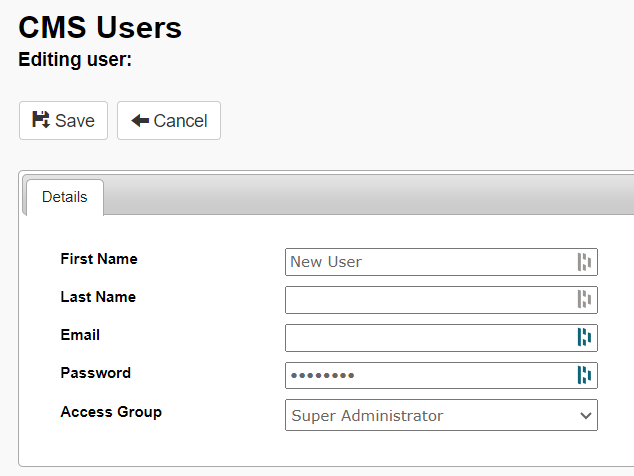
Task: Click password manager icon in Password field
Action: point(584,375)
